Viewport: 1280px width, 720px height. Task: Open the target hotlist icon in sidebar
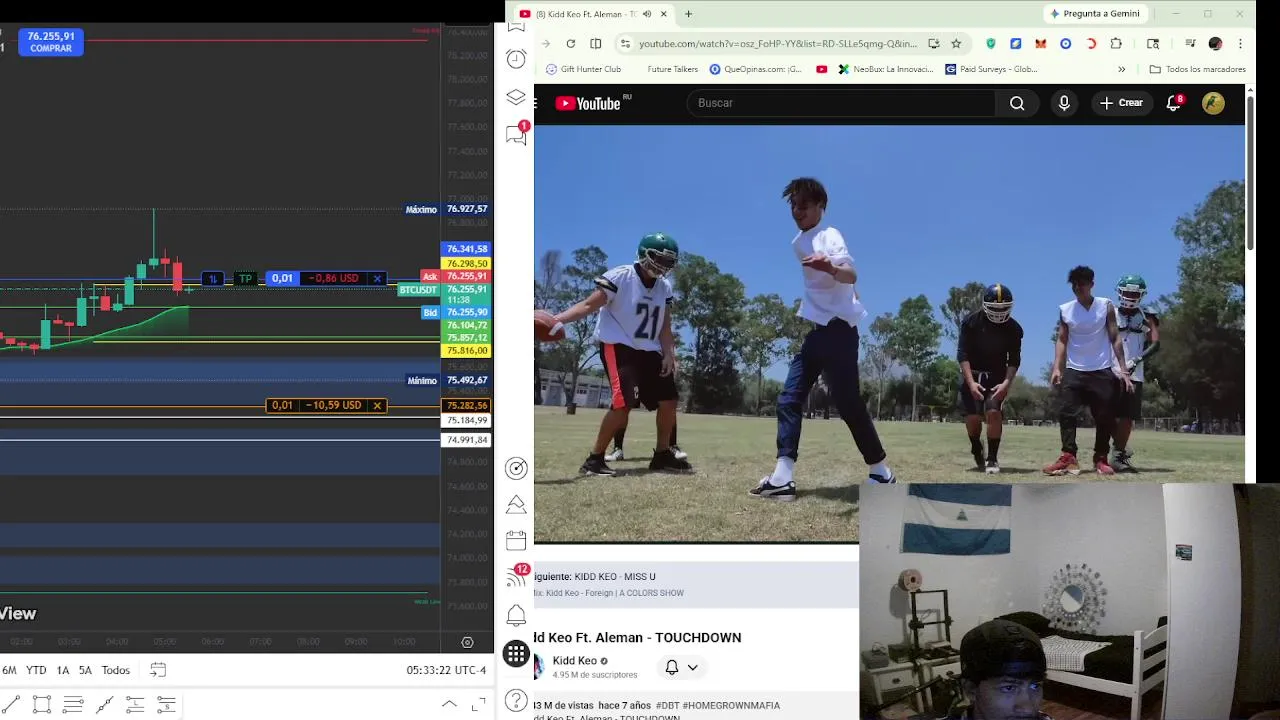[x=516, y=468]
